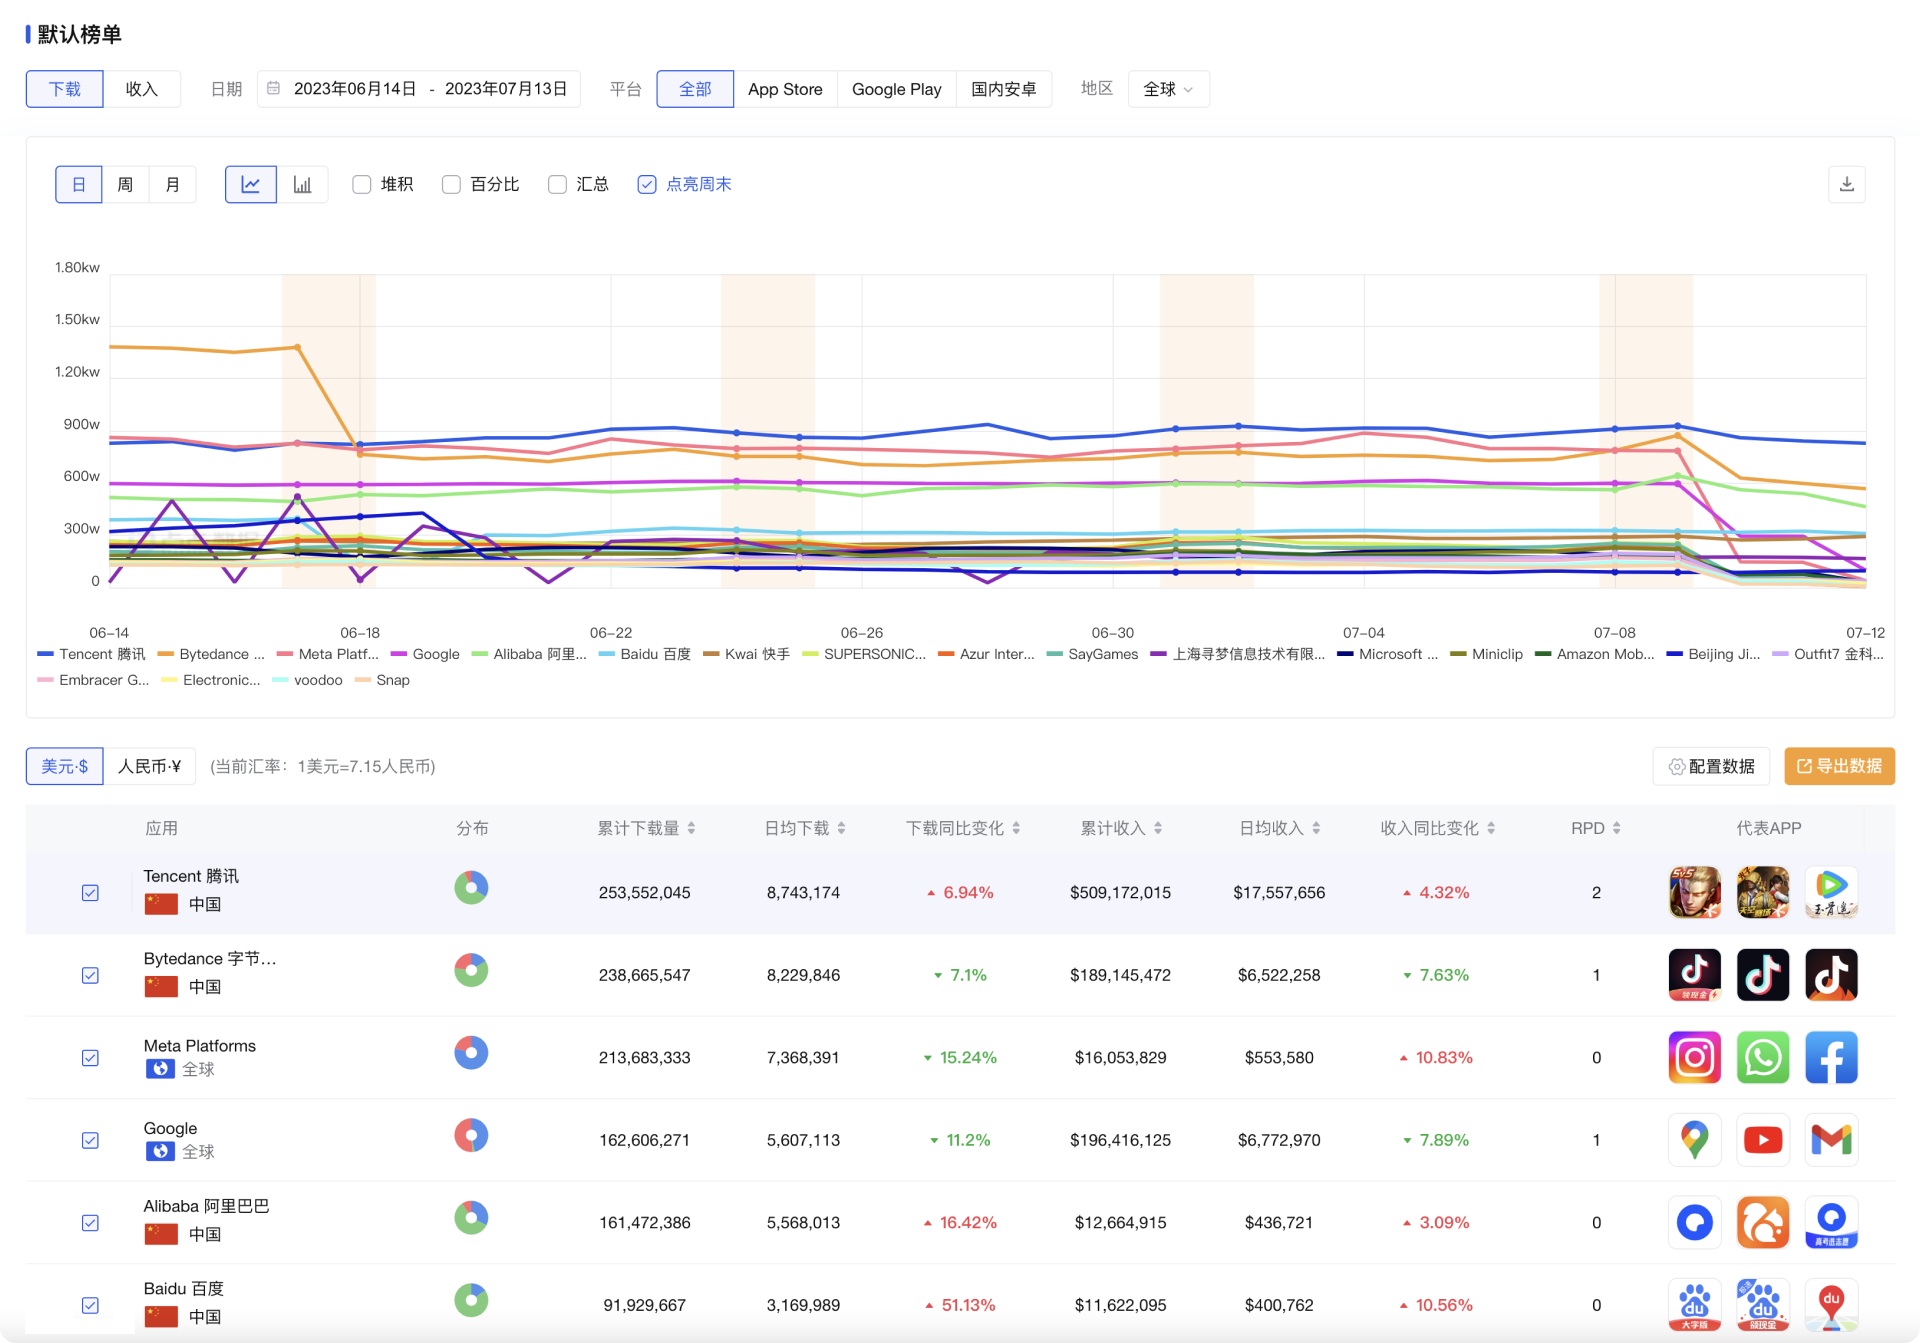This screenshot has height=1343, width=1920.
Task: Switch granularity to 周
Action: click(125, 185)
